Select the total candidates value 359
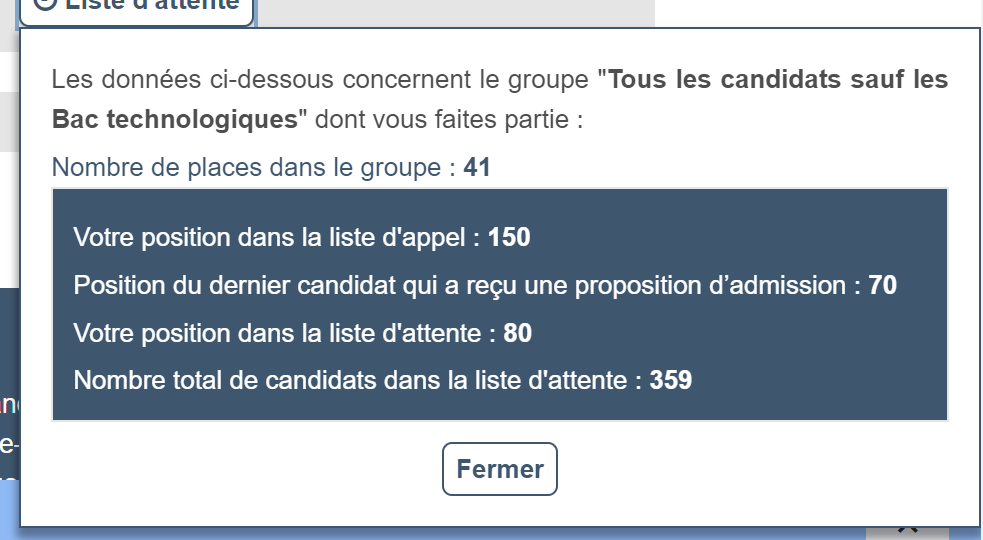This screenshot has width=983, height=540. [671, 380]
